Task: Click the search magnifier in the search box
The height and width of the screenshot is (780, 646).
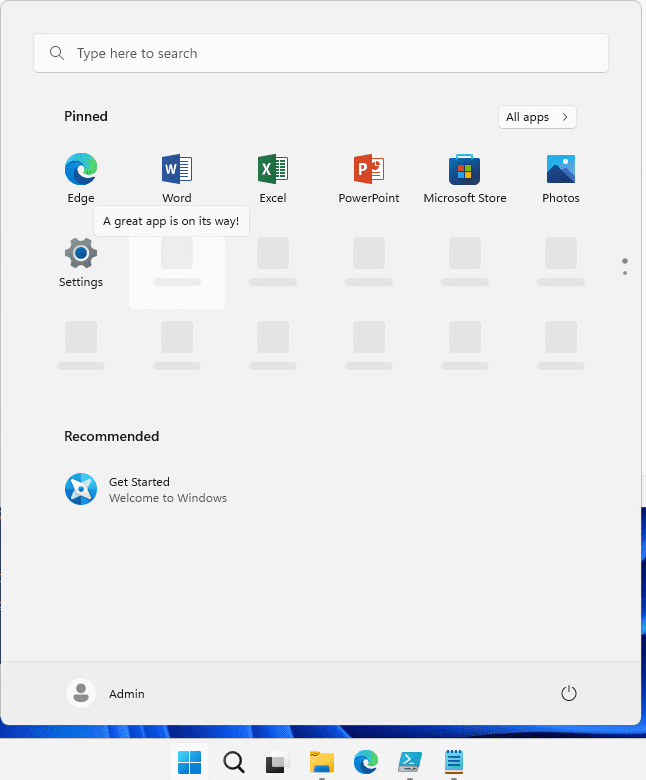Action: tap(57, 53)
